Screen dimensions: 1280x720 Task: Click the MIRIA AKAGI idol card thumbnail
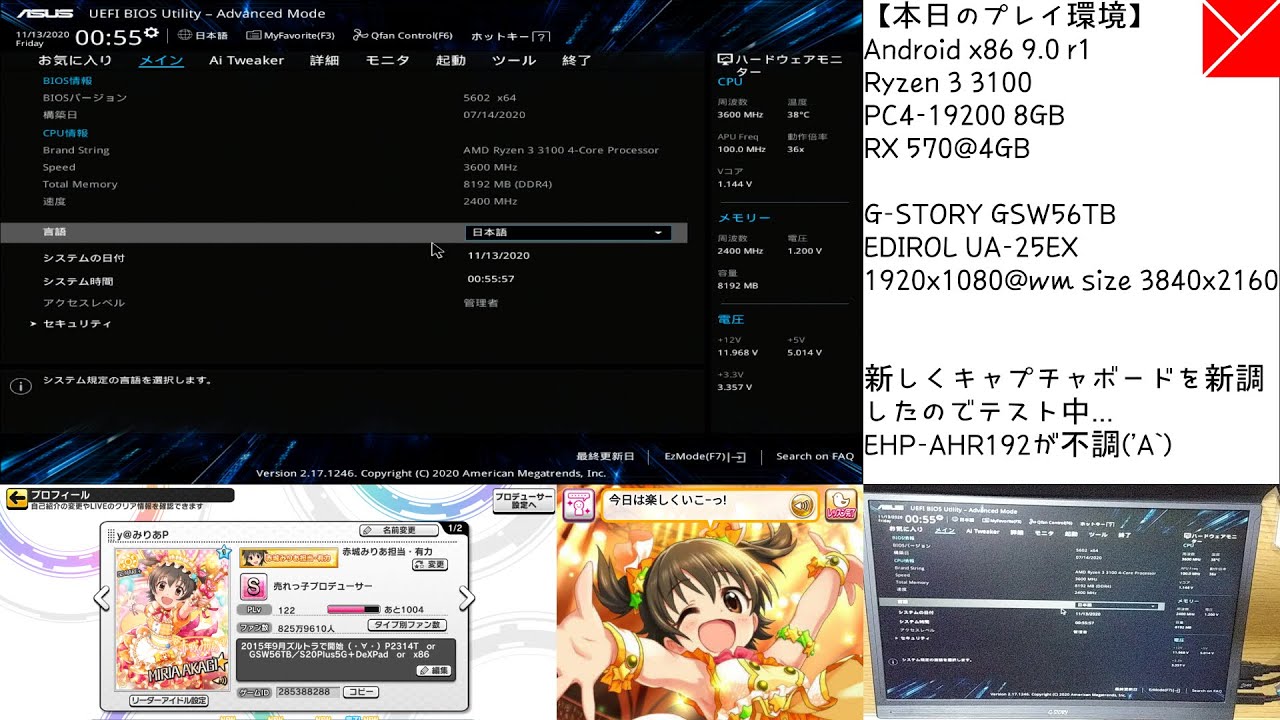[172, 618]
